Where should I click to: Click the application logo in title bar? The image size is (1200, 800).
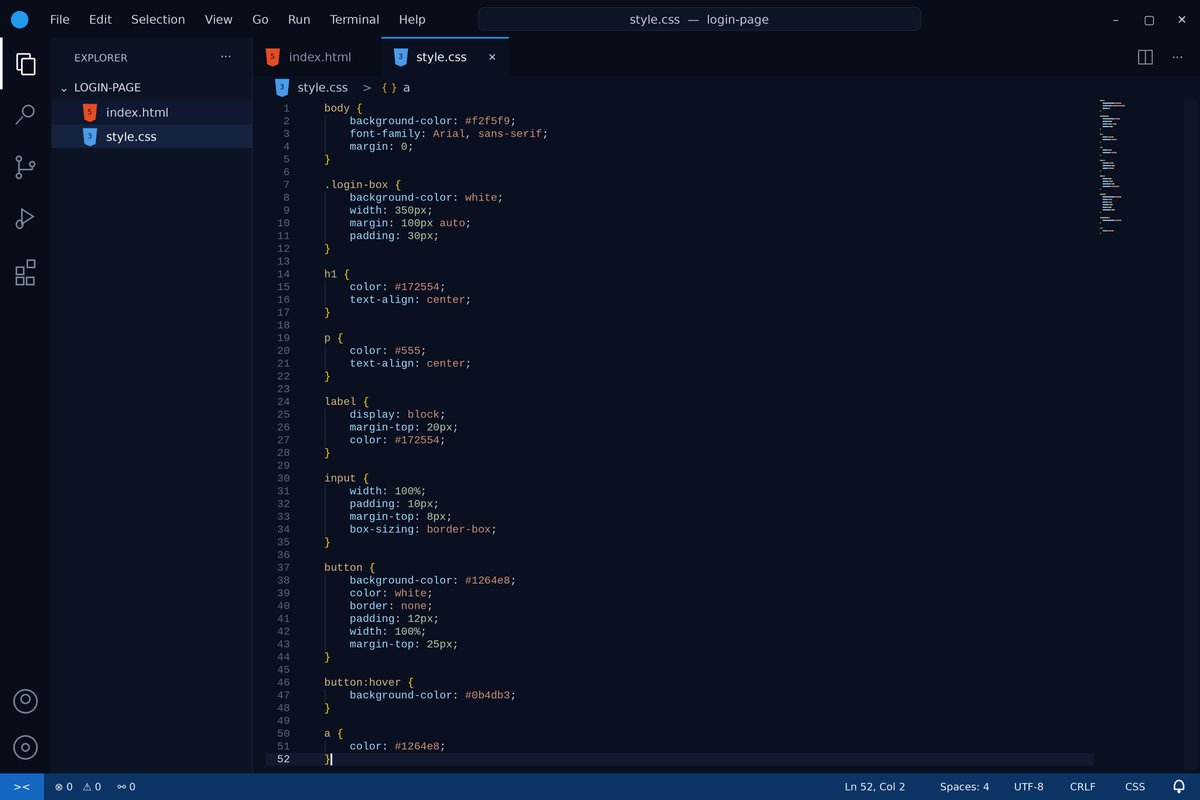tap(19, 19)
